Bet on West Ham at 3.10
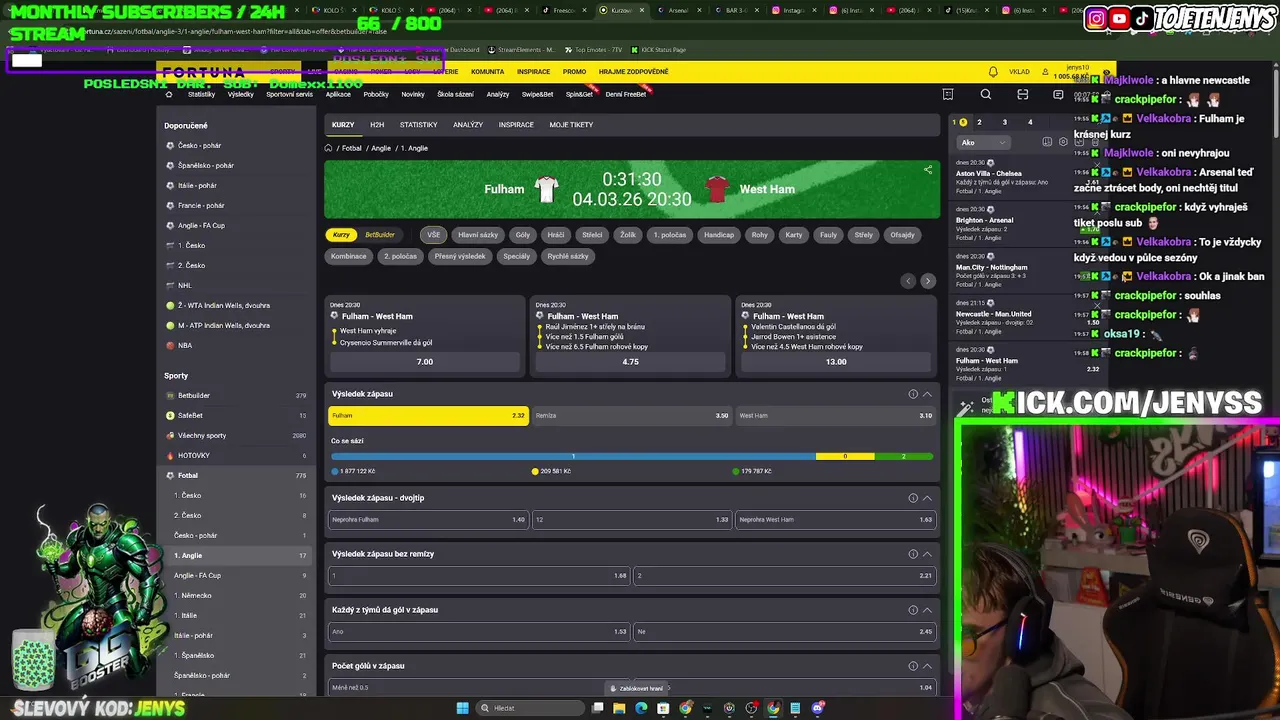 click(835, 415)
